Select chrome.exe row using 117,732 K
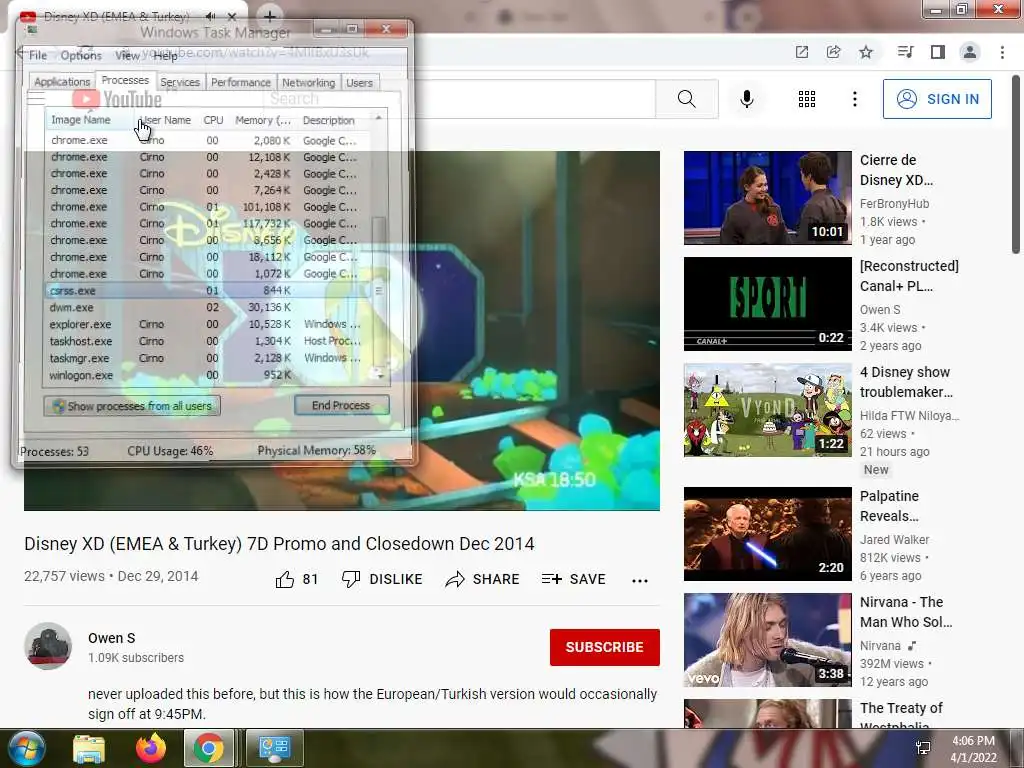The image size is (1024, 768). point(209,223)
